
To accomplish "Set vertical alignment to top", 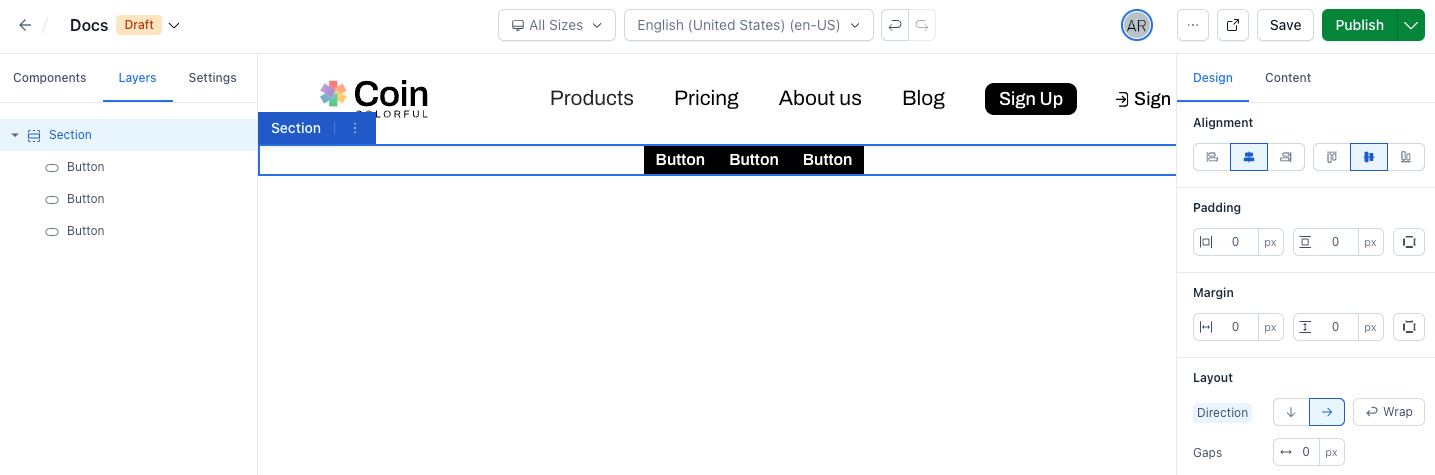I will click(x=1332, y=157).
